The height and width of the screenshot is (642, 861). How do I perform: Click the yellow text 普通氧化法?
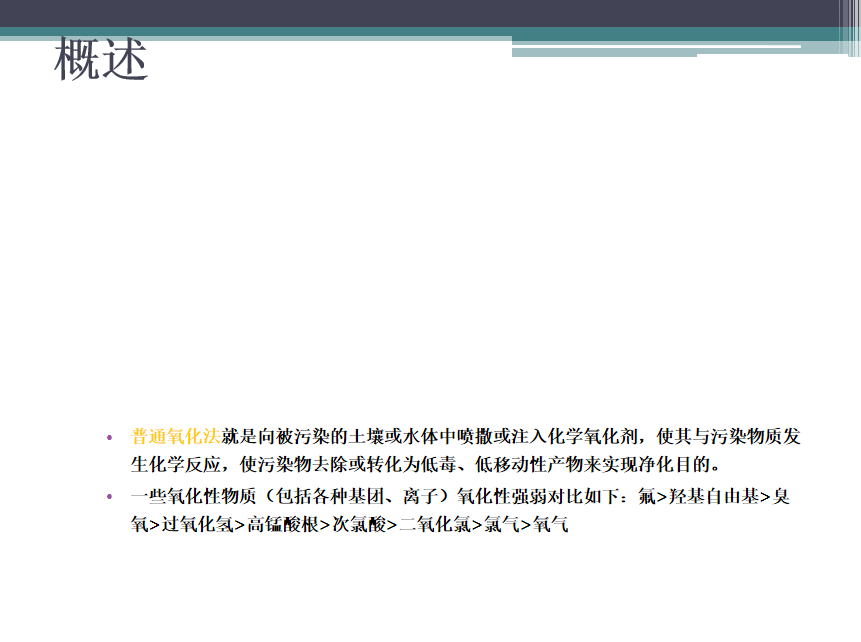point(176,437)
